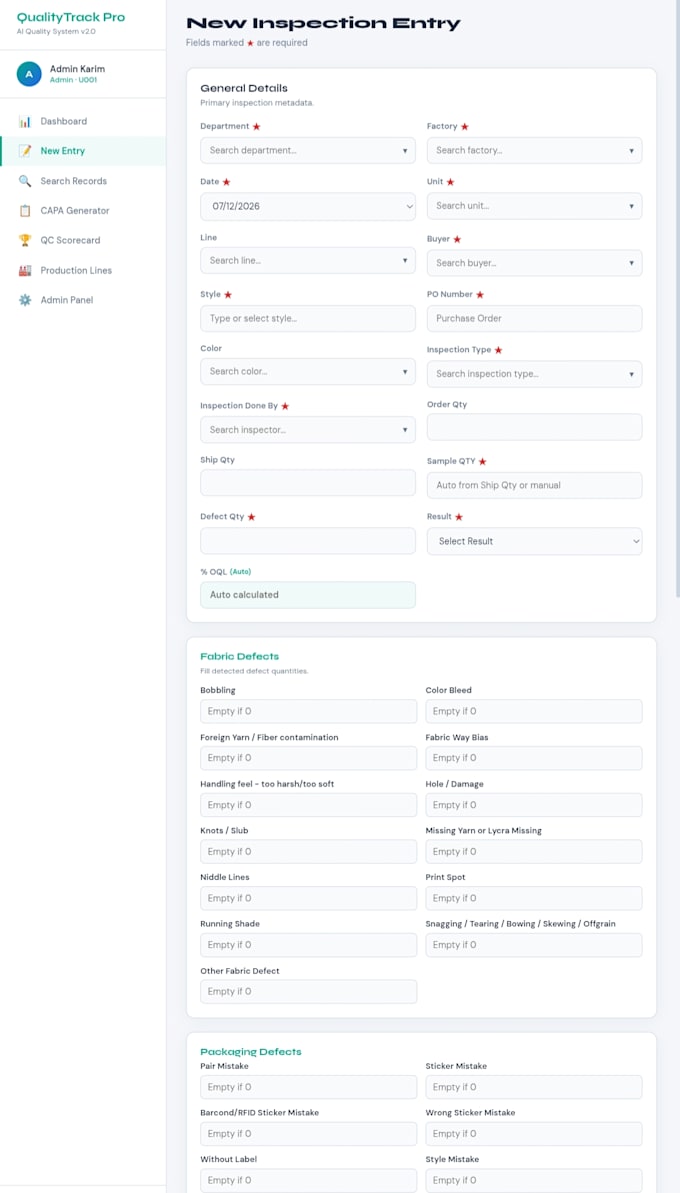Click the Running Shade input
The width and height of the screenshot is (680, 1193).
point(308,945)
